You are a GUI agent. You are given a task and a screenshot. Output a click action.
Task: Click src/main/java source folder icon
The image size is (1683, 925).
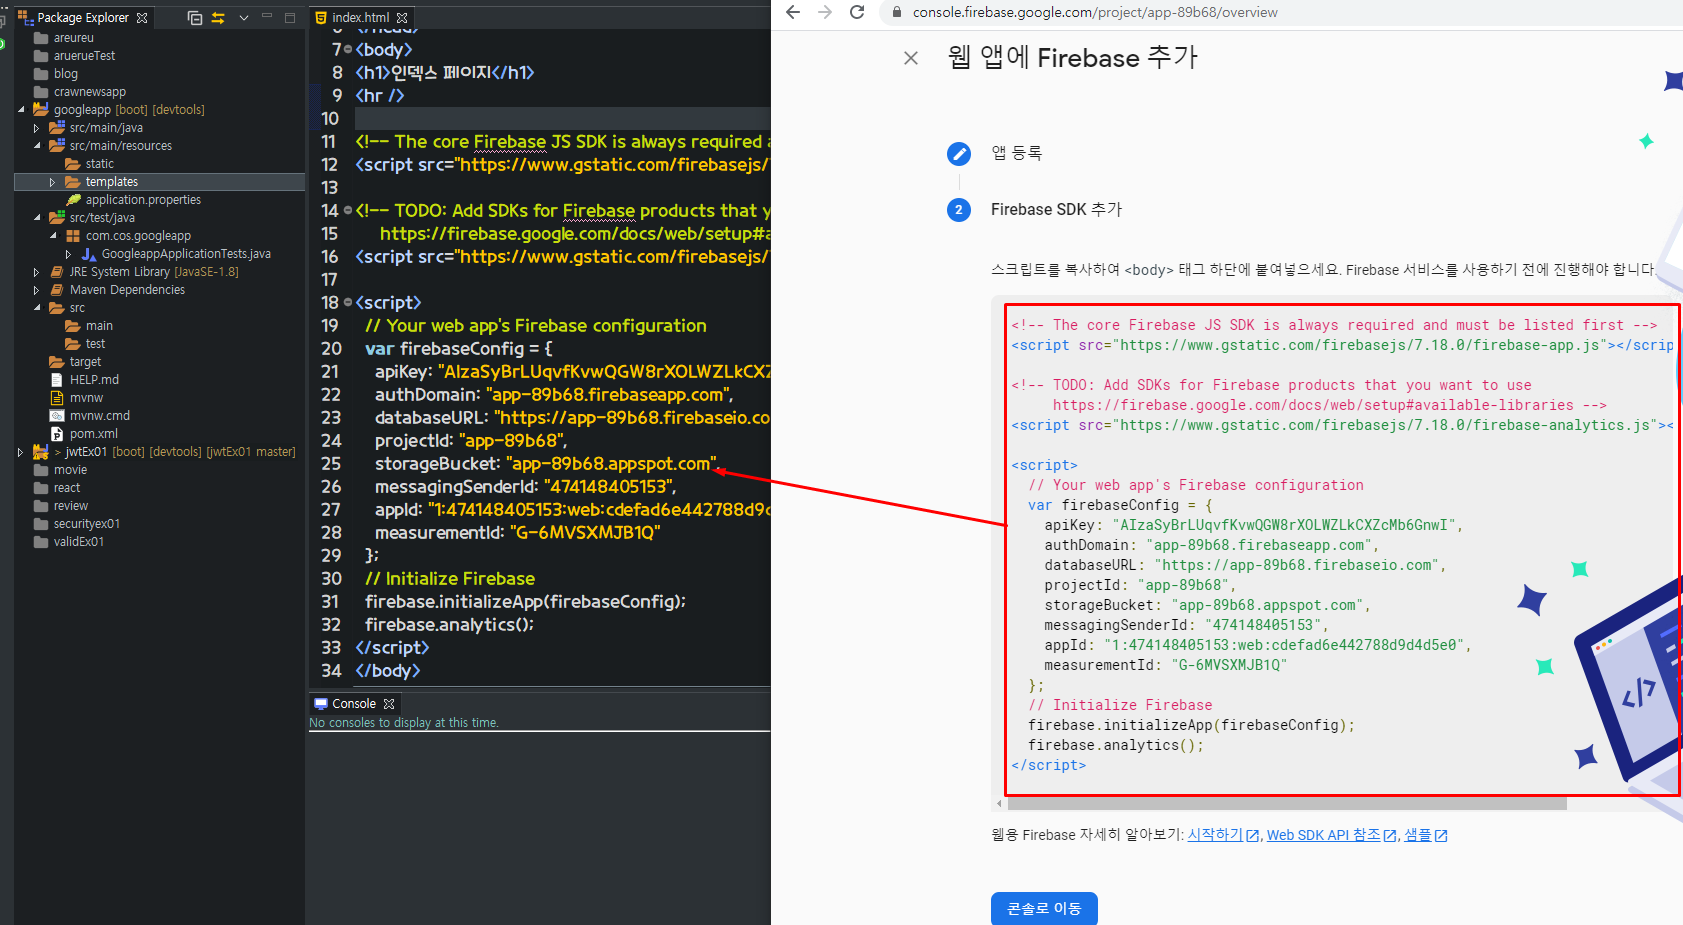point(57,128)
